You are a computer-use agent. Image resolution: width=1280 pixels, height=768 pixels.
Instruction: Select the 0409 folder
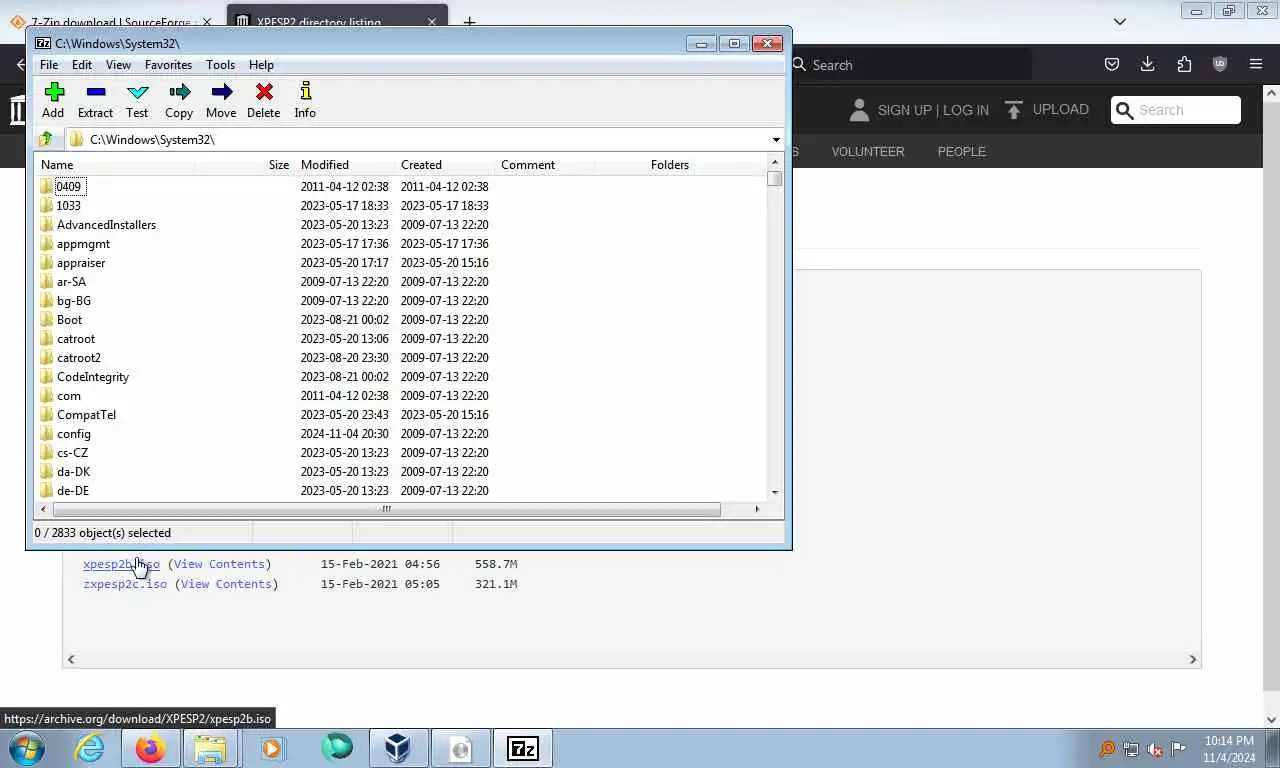(68, 187)
